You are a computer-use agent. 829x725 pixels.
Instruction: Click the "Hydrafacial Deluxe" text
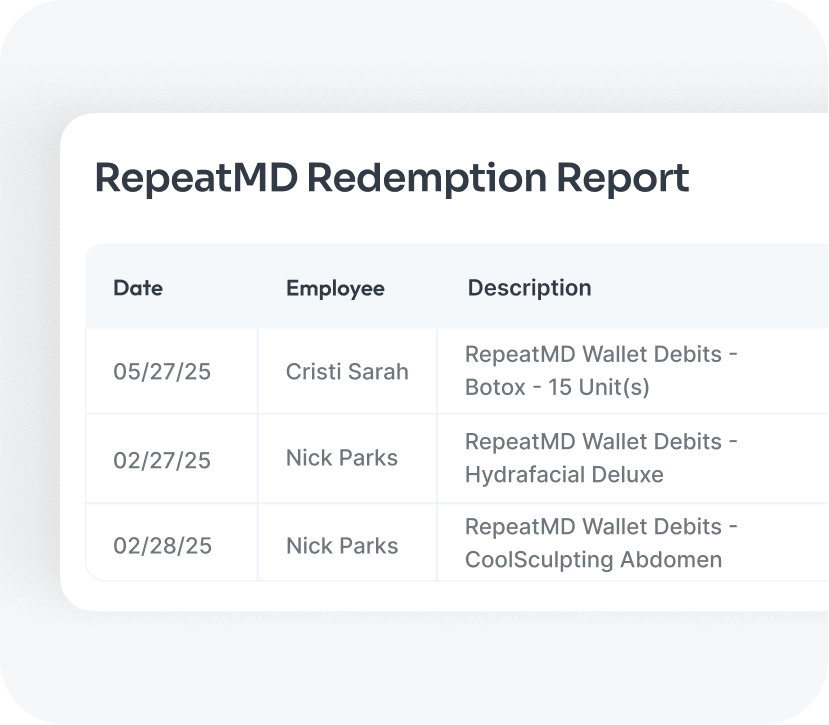coord(564,474)
